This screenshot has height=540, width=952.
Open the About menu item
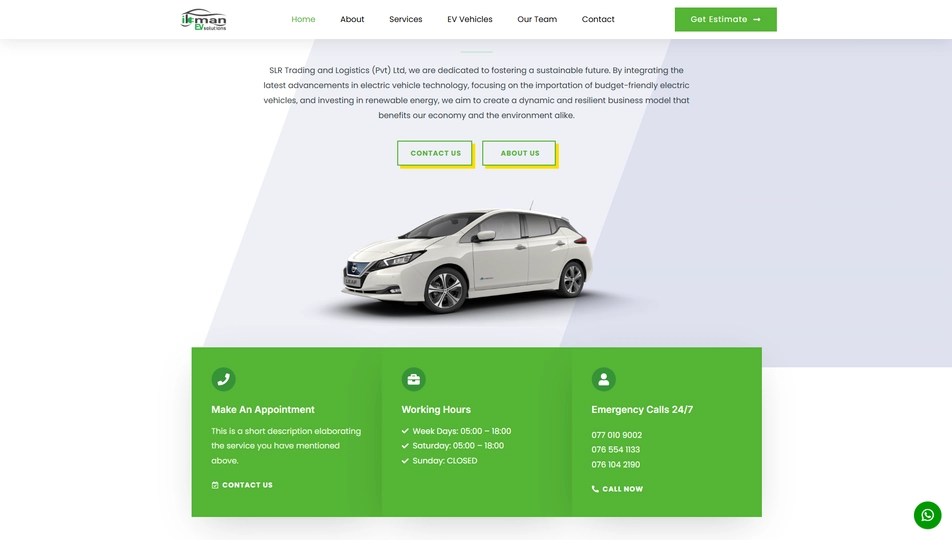pos(352,19)
